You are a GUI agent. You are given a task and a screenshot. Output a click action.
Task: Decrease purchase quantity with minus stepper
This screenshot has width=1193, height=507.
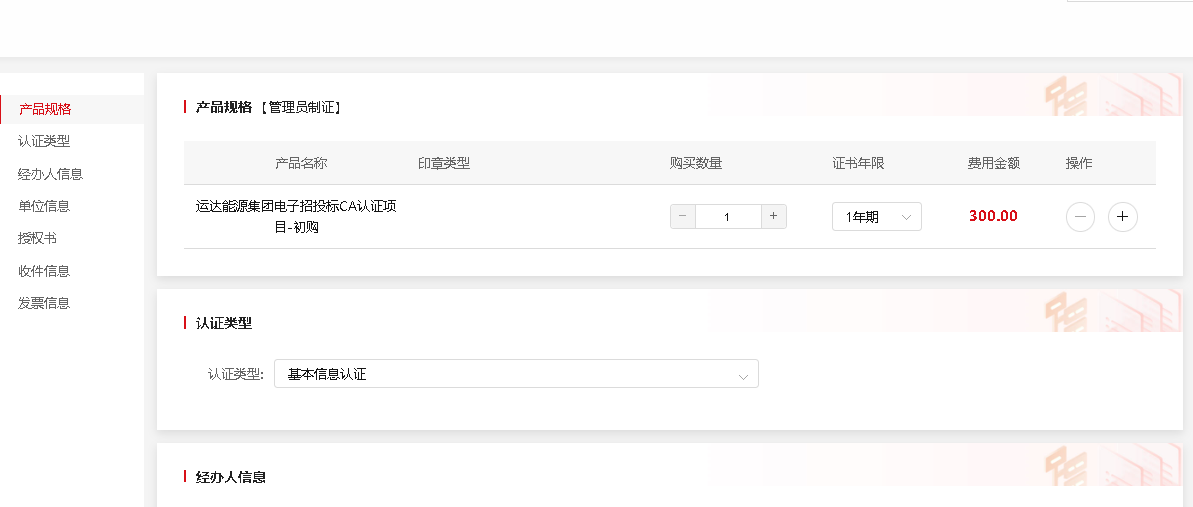[x=683, y=216]
